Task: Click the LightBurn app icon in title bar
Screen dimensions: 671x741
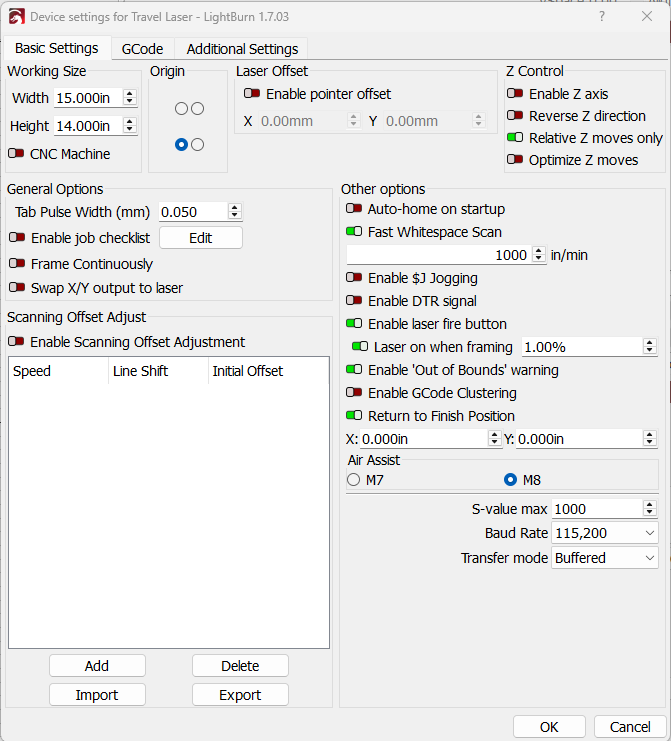Action: 17,17
